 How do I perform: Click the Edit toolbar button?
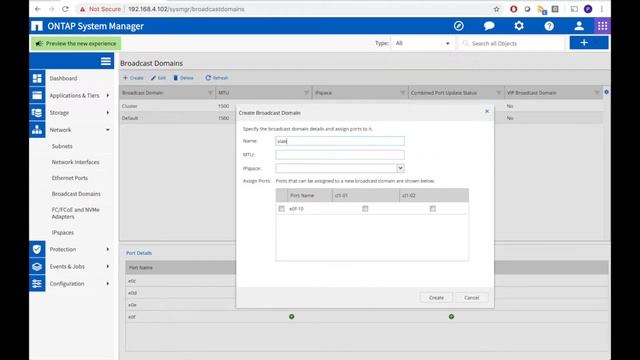pyautogui.click(x=158, y=78)
